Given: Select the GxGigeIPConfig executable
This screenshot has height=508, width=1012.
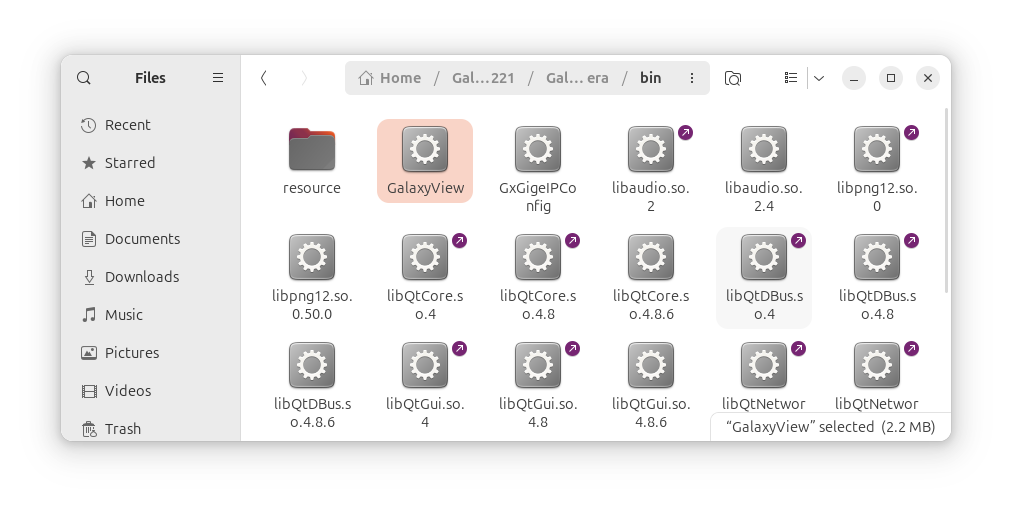Looking at the screenshot, I should pos(538,170).
